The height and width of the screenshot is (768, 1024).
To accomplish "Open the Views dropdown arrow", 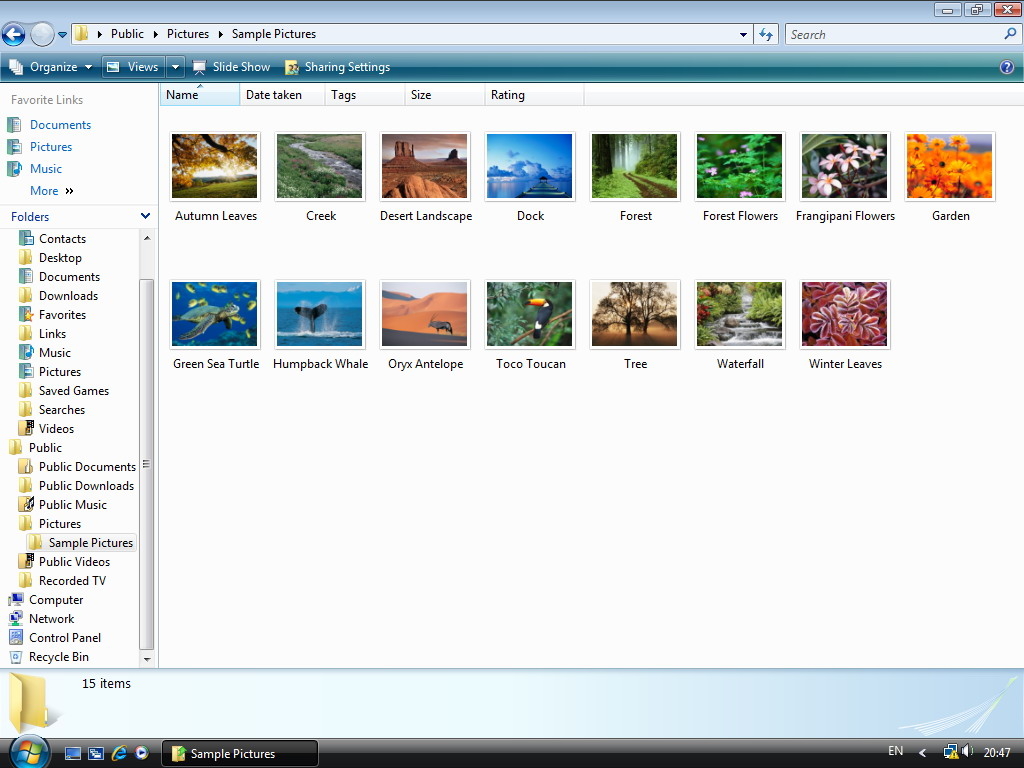I will click(x=175, y=67).
